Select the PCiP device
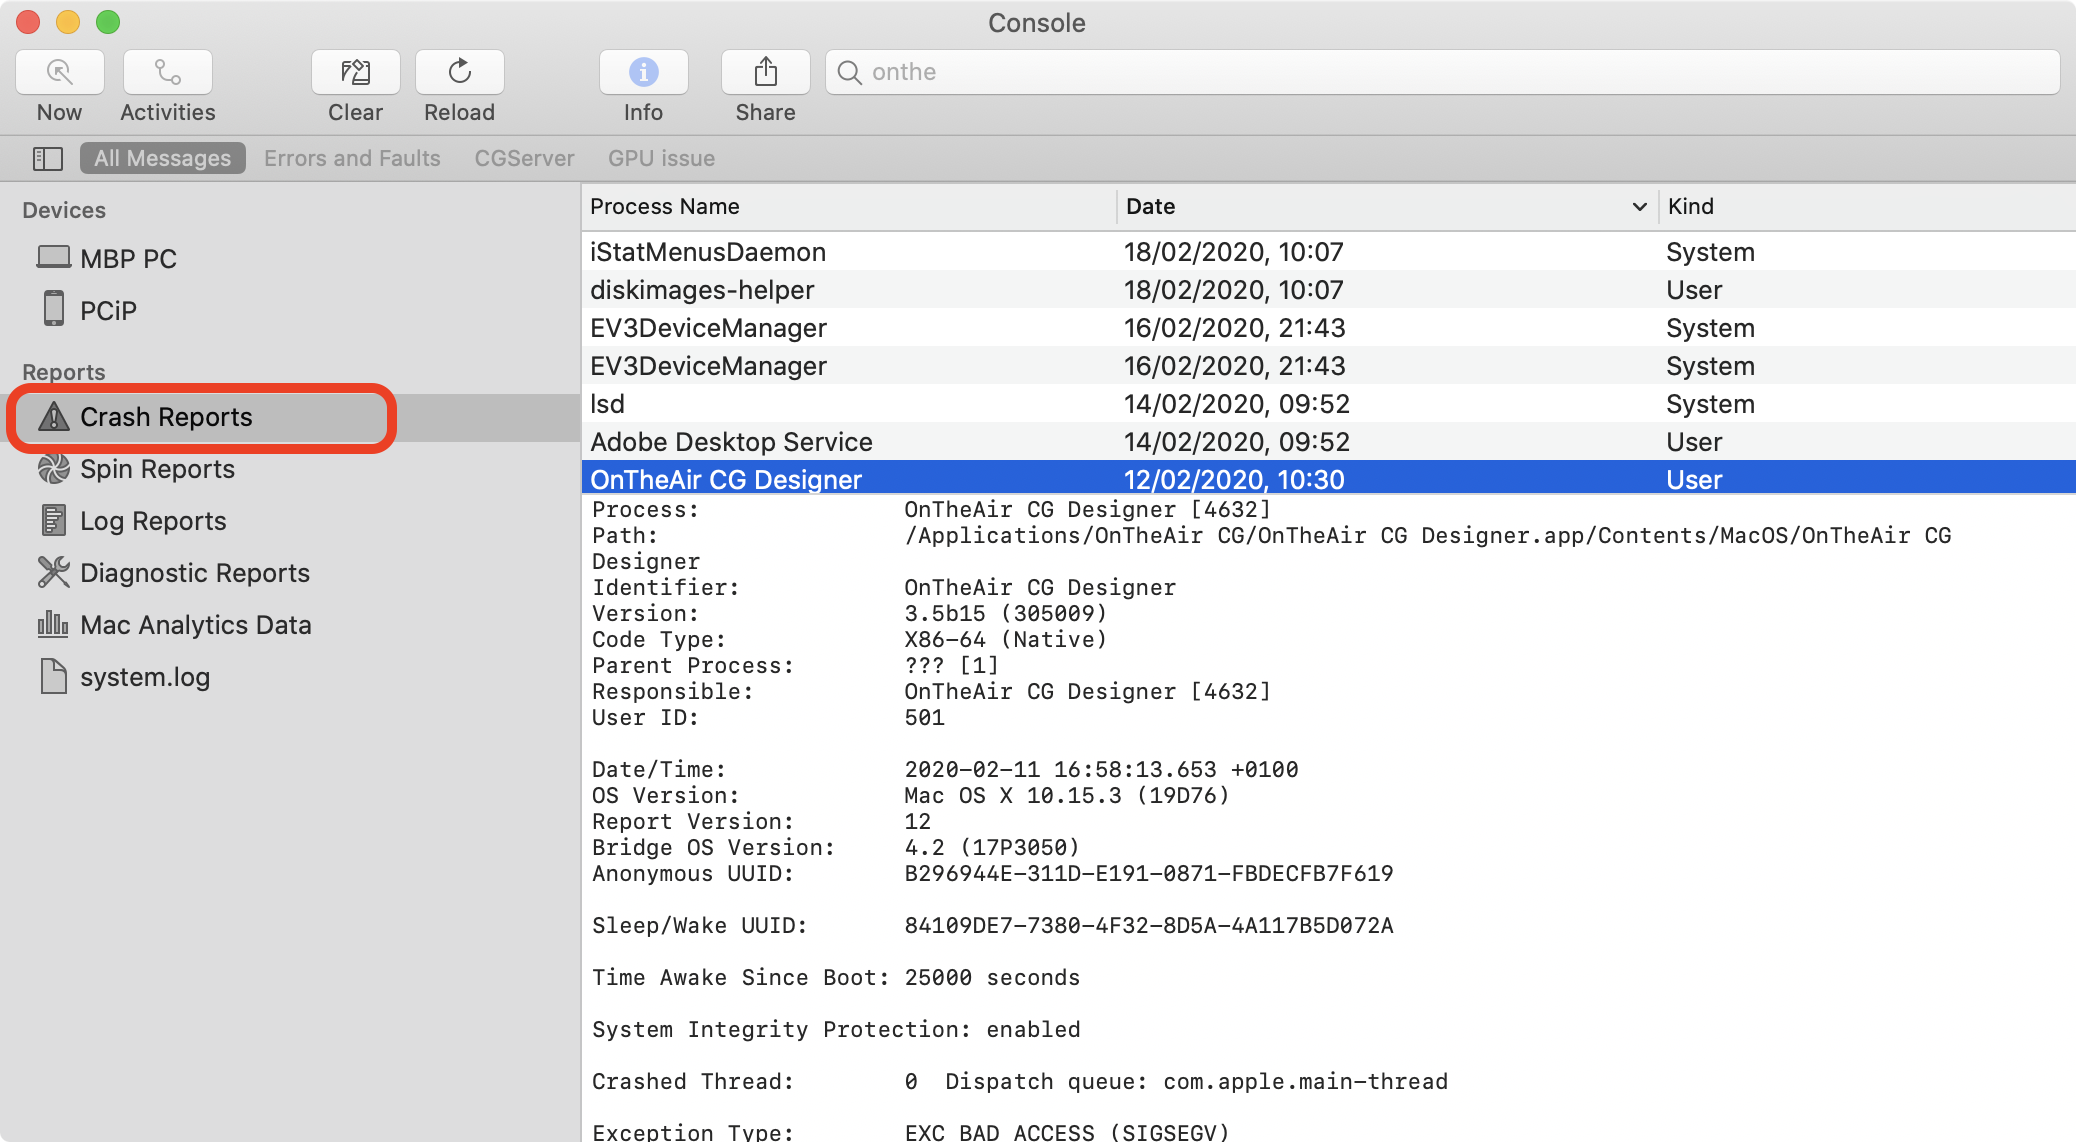Image resolution: width=2076 pixels, height=1142 pixels. click(290, 311)
